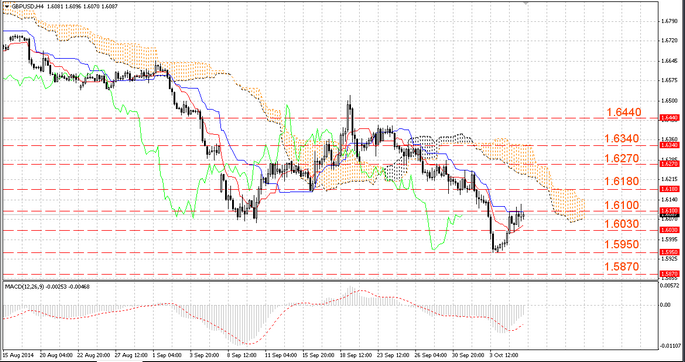This screenshot has width=685, height=362.
Task: Select the 1.6100 level text label
Action: 622,205
